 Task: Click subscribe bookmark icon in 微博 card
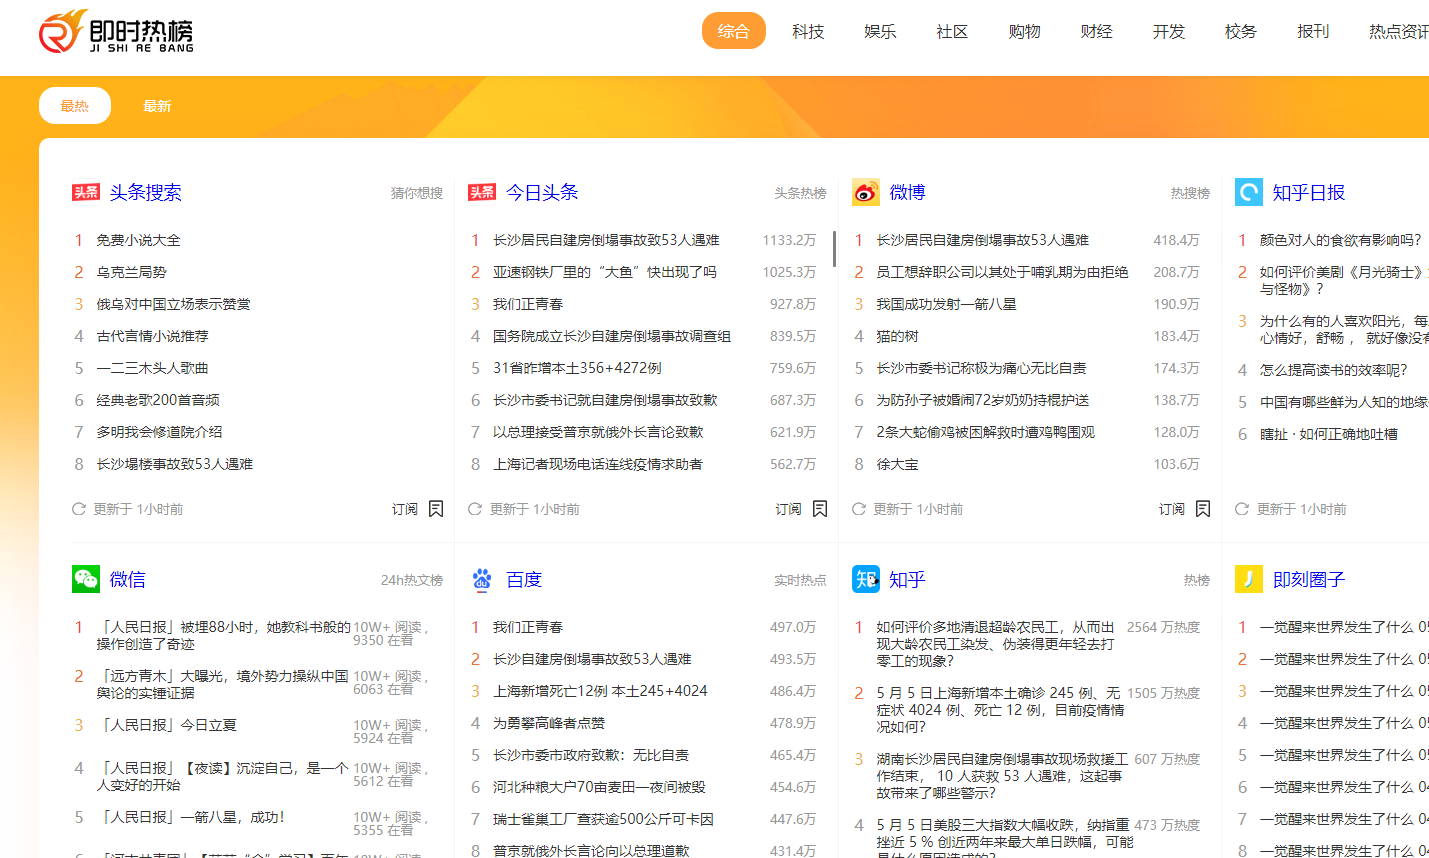click(1203, 509)
